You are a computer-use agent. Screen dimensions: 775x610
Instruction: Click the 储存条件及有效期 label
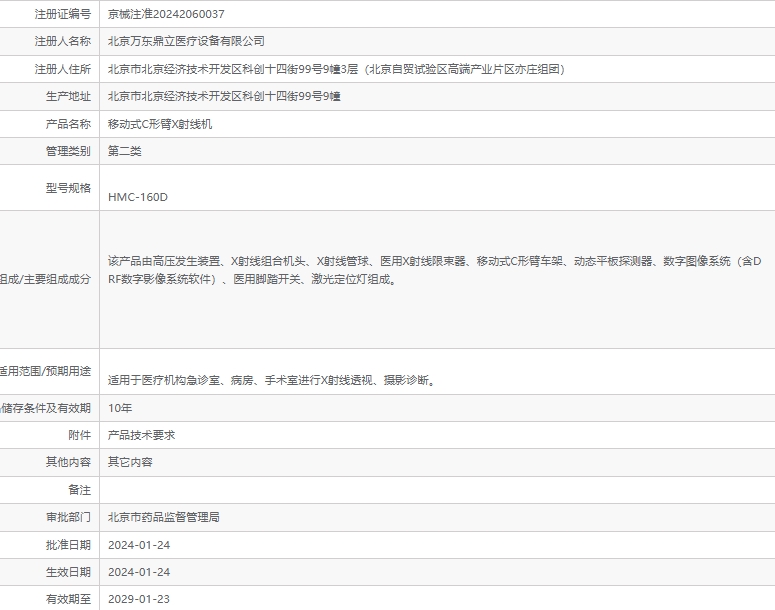point(46,408)
